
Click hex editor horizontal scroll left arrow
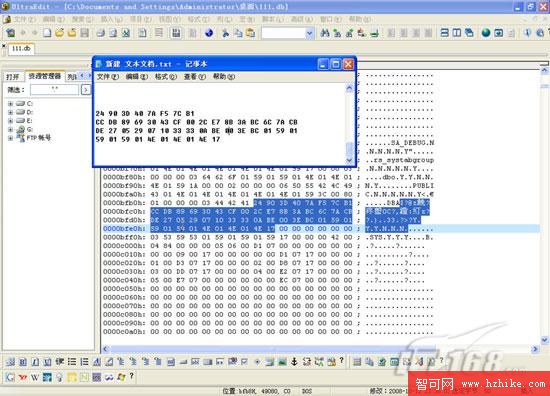105,349
